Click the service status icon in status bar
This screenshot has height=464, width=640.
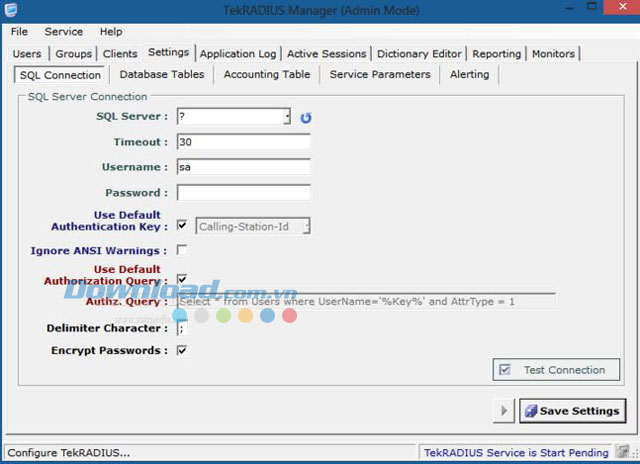coord(622,451)
